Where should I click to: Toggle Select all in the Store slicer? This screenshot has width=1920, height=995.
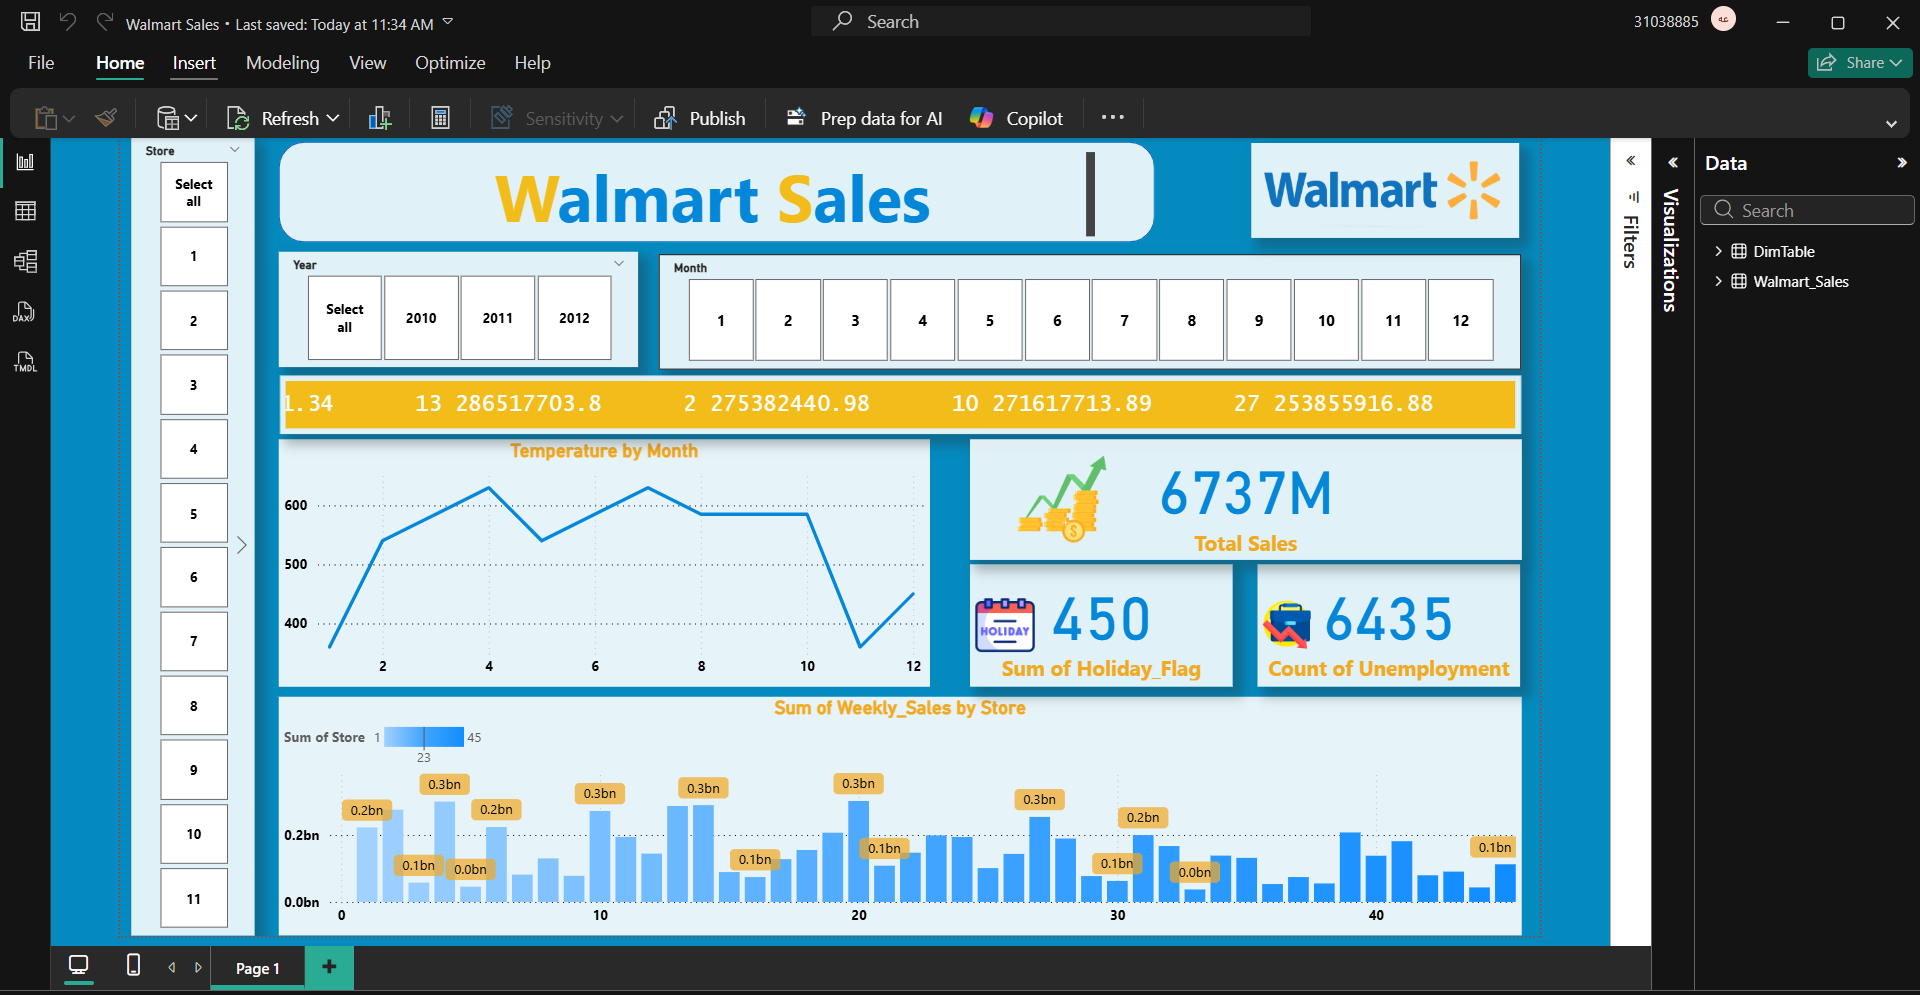(x=193, y=192)
